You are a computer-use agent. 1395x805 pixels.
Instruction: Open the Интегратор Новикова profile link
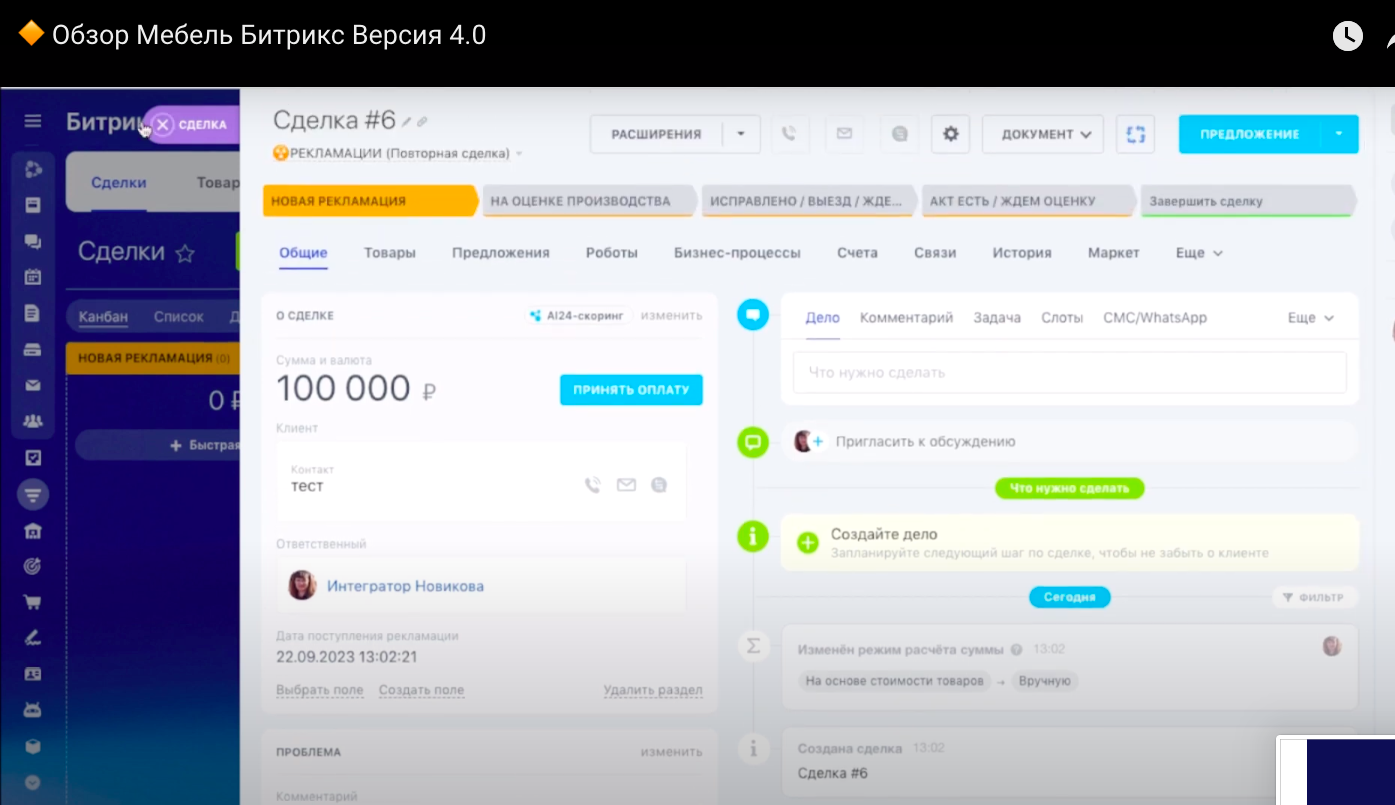click(x=405, y=586)
